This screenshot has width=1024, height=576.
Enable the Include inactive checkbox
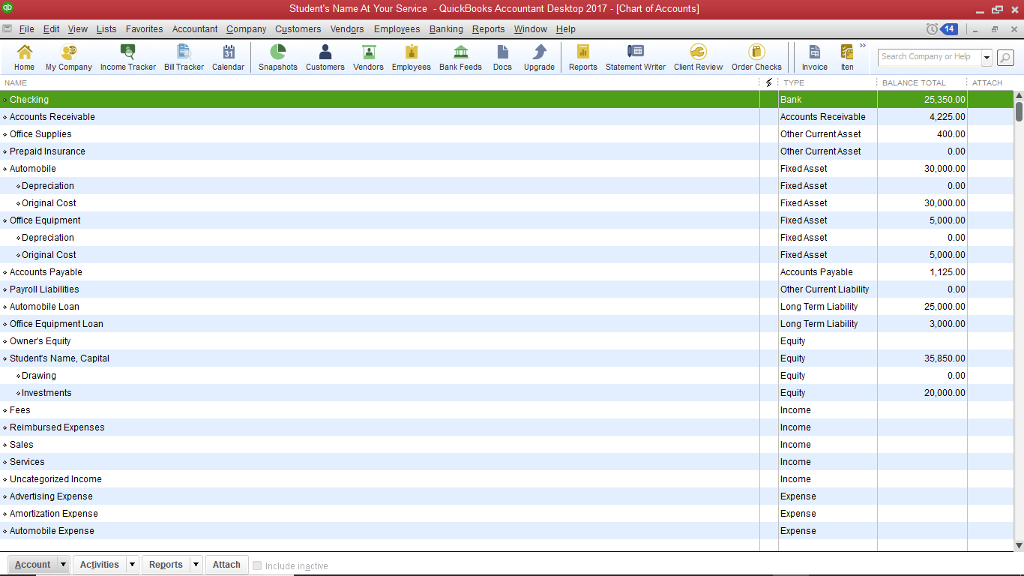pyautogui.click(x=258, y=564)
